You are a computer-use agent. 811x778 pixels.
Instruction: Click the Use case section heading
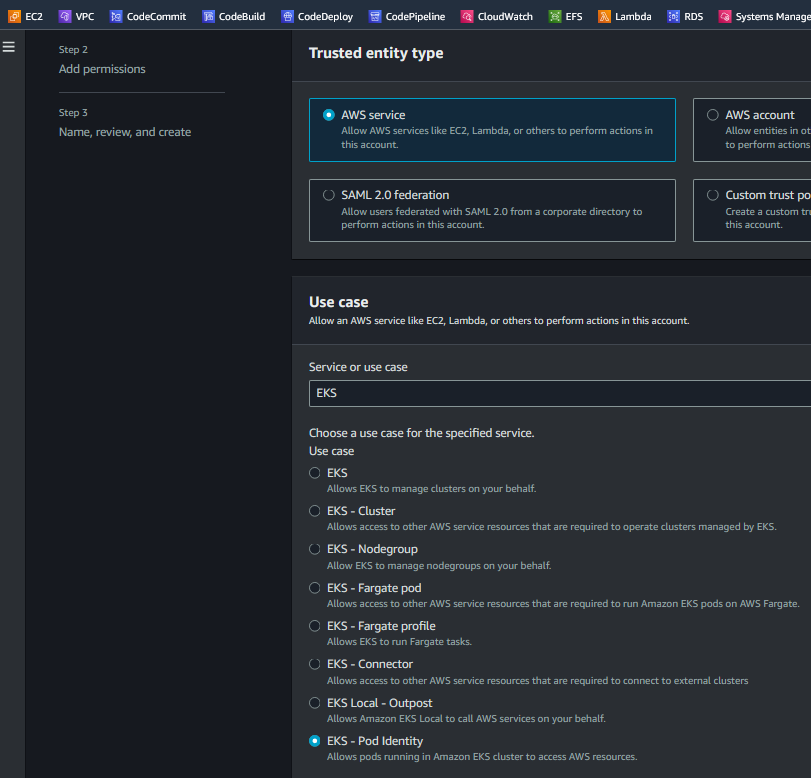(338, 302)
